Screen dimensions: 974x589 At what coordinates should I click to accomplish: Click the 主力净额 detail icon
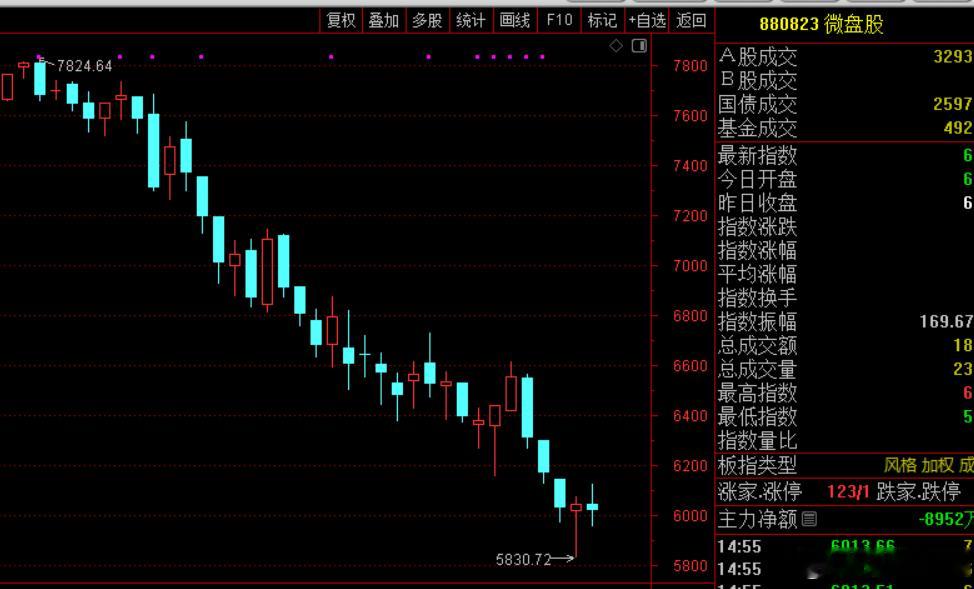809,519
